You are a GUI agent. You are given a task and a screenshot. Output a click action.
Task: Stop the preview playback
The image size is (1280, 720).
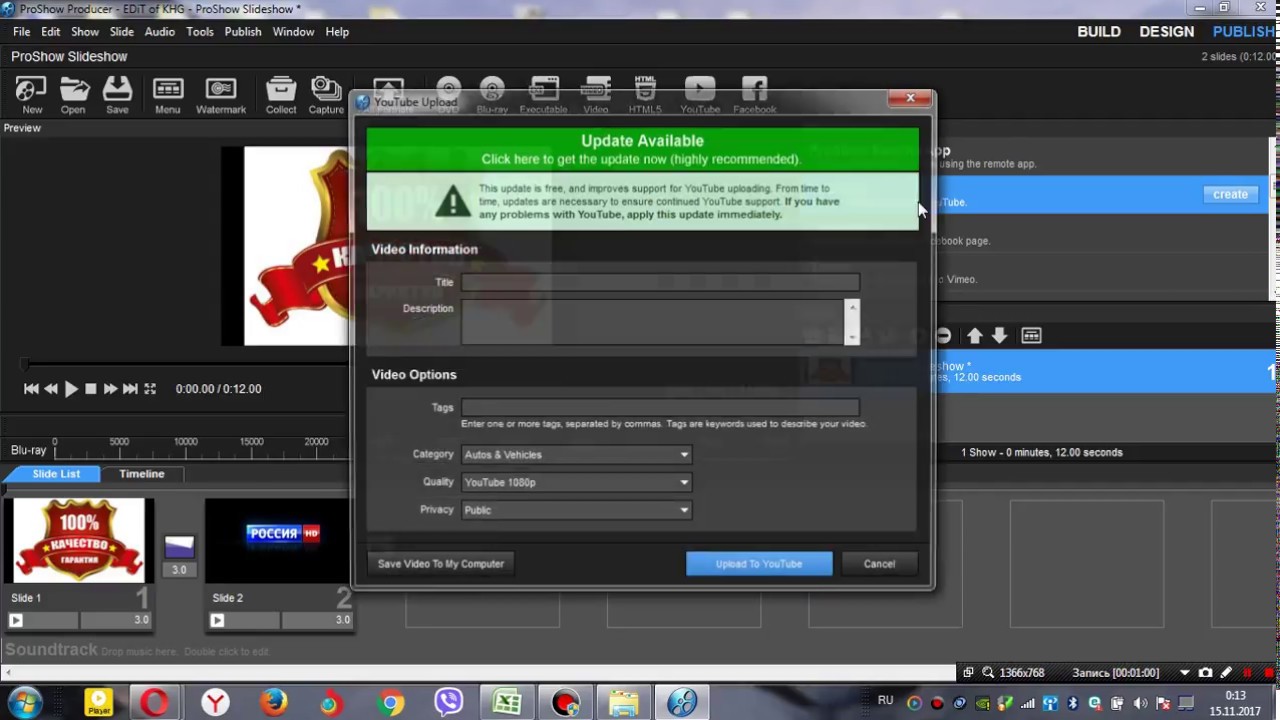[91, 389]
